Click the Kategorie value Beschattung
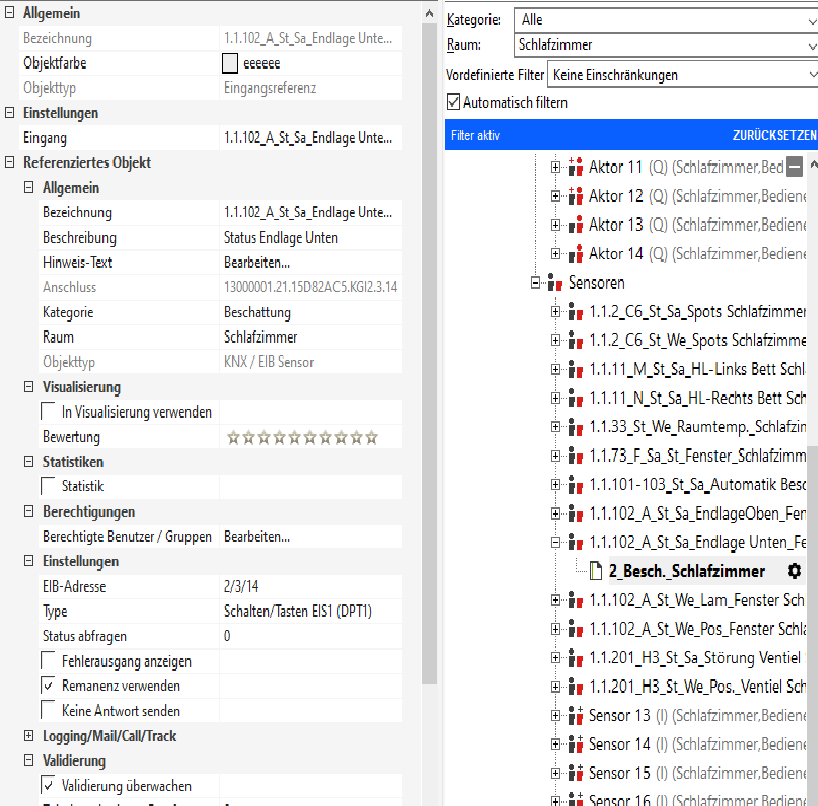818x806 pixels. [257, 312]
